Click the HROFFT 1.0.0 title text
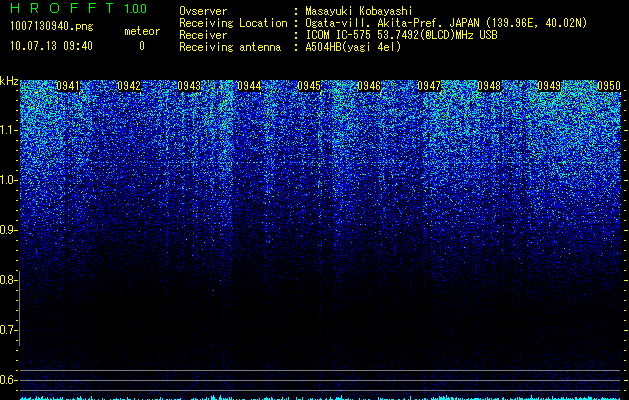Image resolution: width=629 pixels, height=400 pixels. [78, 8]
